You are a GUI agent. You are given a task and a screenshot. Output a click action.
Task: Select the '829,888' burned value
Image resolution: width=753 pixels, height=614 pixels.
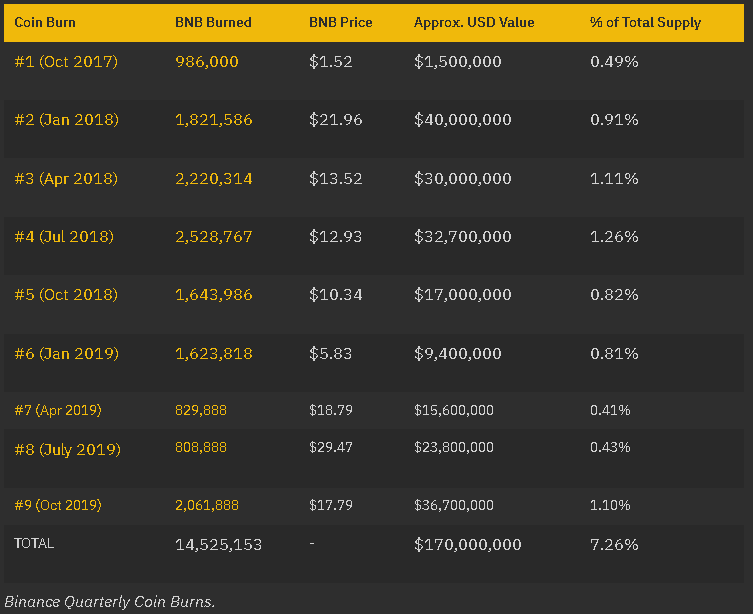coord(201,410)
